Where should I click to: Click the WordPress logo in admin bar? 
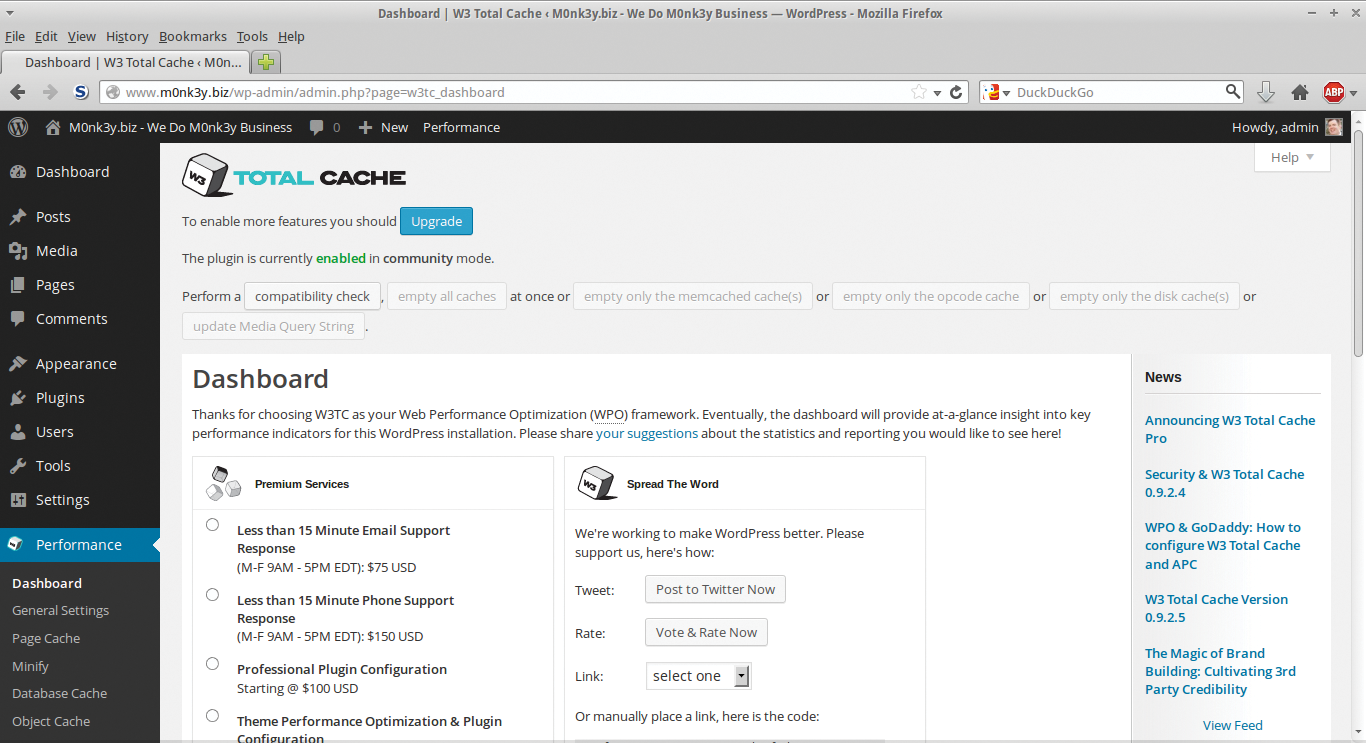tap(18, 127)
